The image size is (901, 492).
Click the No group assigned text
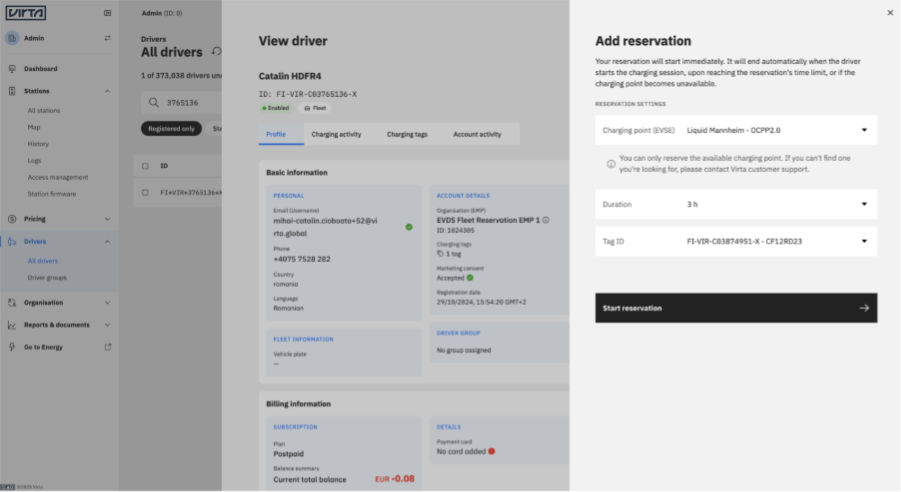click(x=464, y=350)
